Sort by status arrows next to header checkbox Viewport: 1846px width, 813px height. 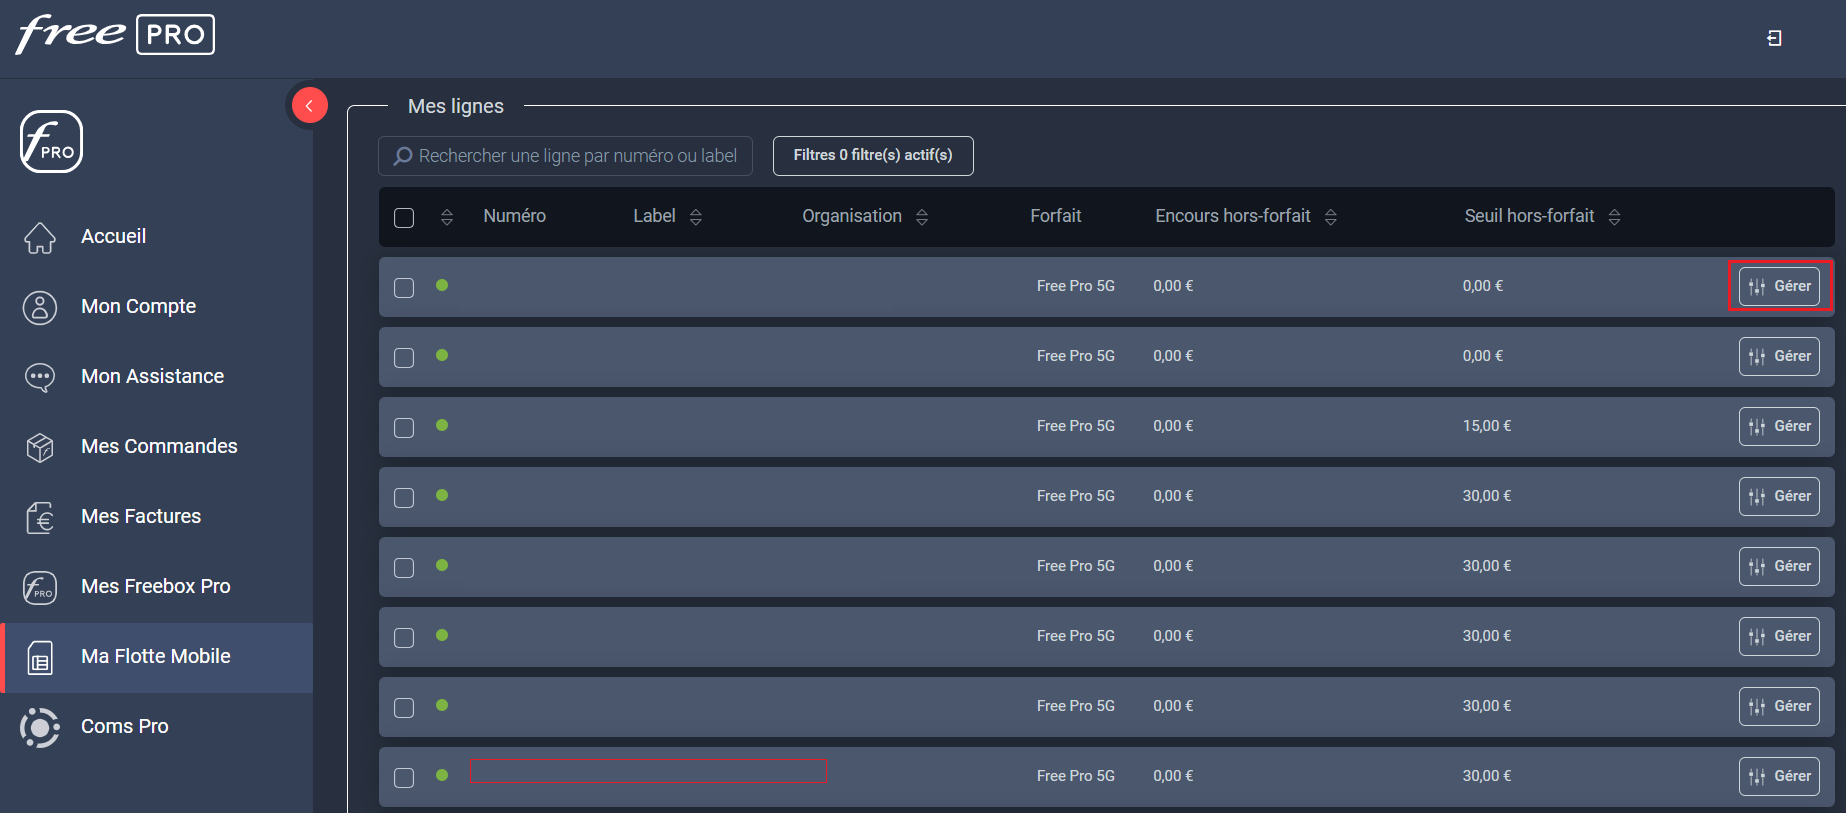447,217
